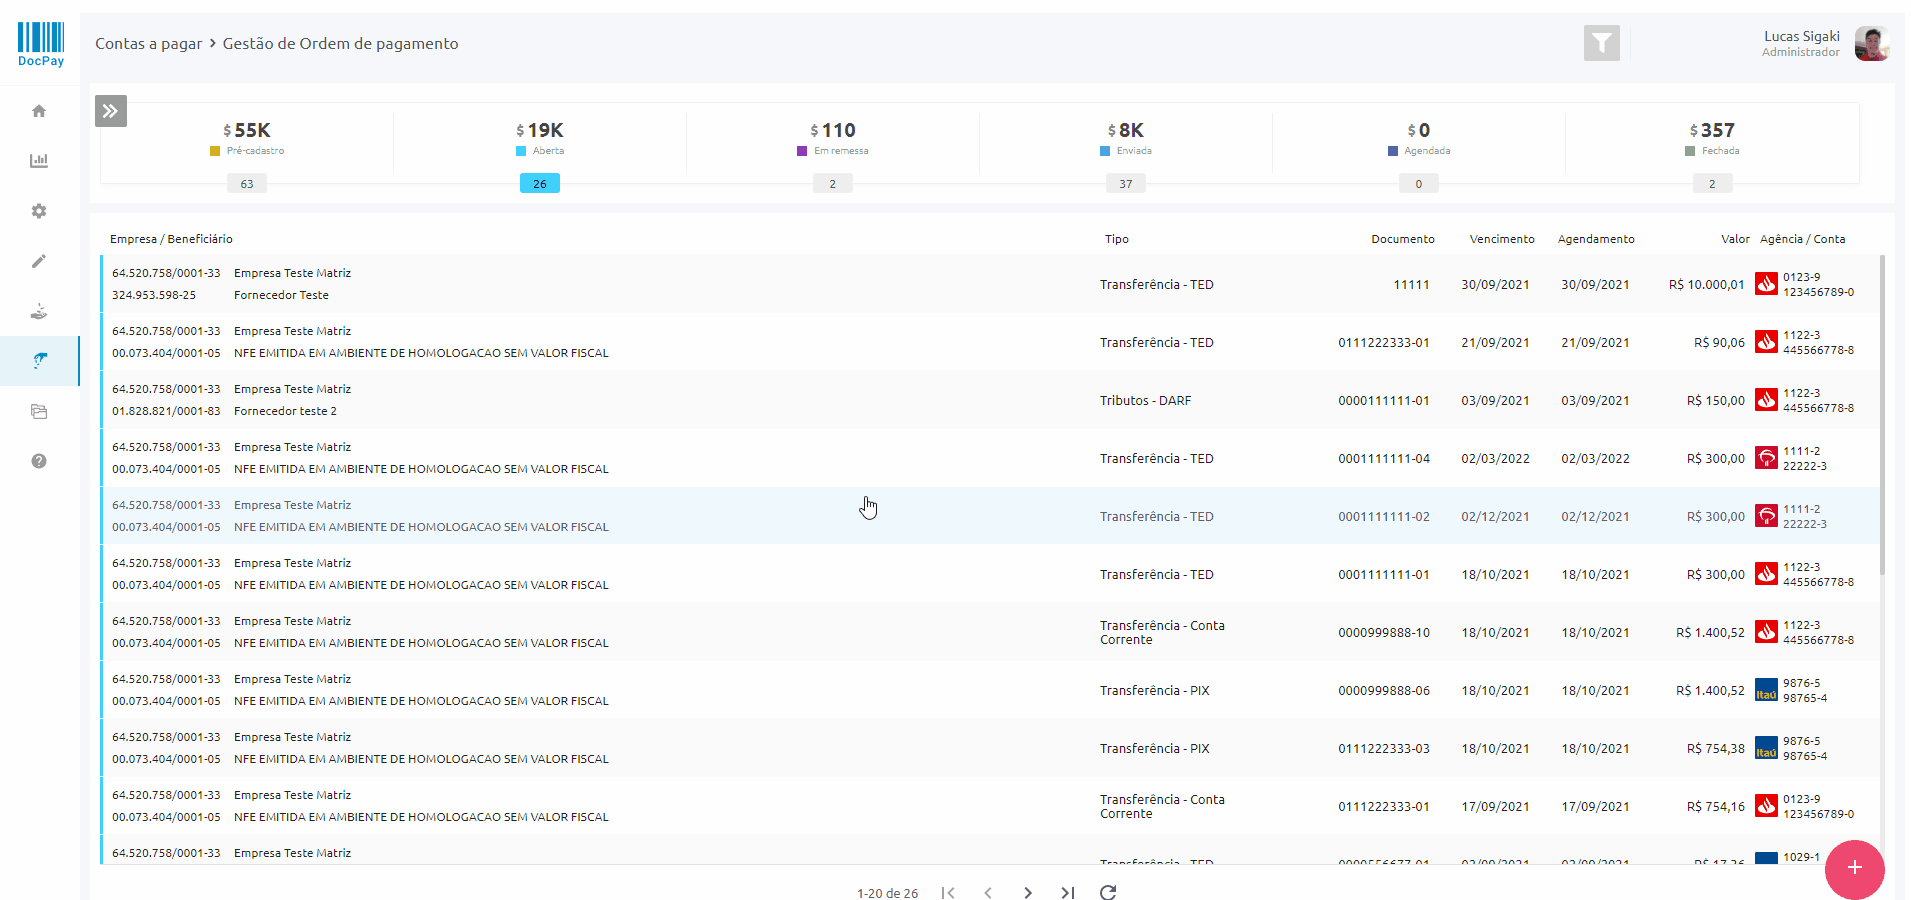Click the Tipo column header
This screenshot has height=900, width=1911.
(x=1117, y=239)
